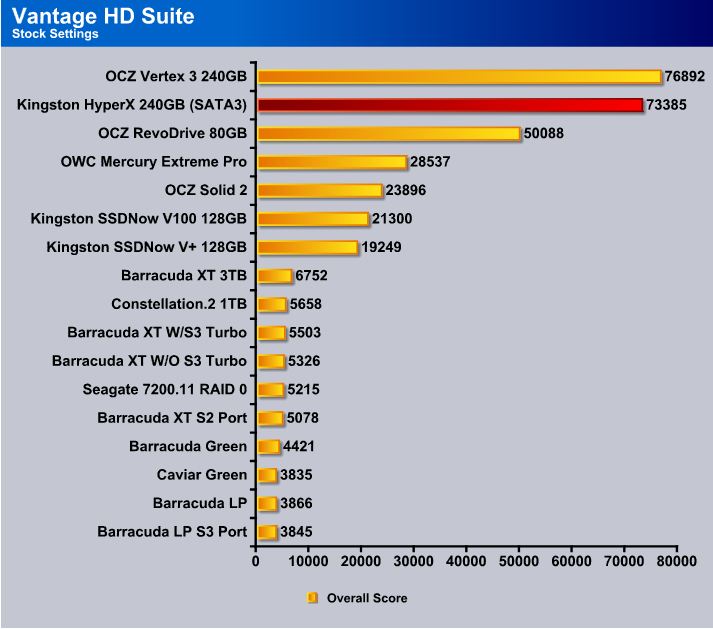Viewport: 713px width, 629px height.
Task: Click the 'OCZ Vertex 3 240GB' label
Action: click(x=176, y=76)
